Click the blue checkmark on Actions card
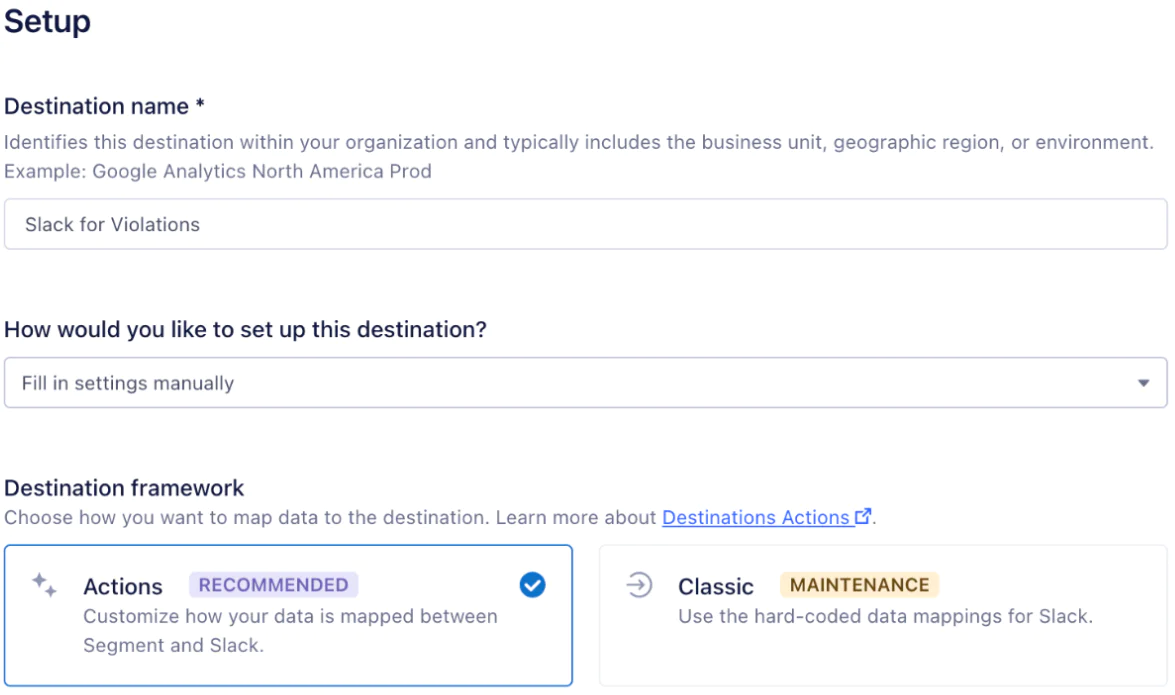The image size is (1175, 695). (x=532, y=586)
